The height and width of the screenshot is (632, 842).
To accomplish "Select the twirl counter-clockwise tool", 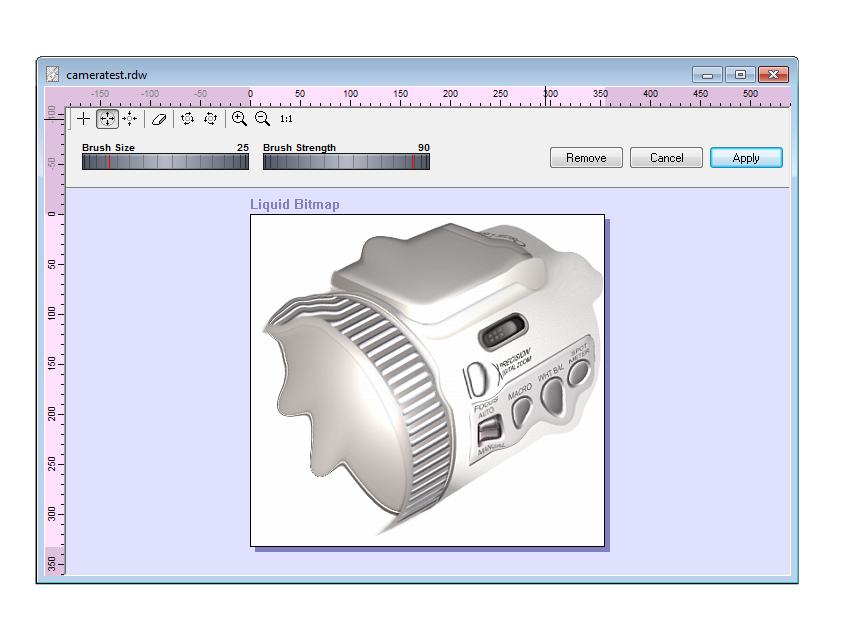I will (210, 119).
